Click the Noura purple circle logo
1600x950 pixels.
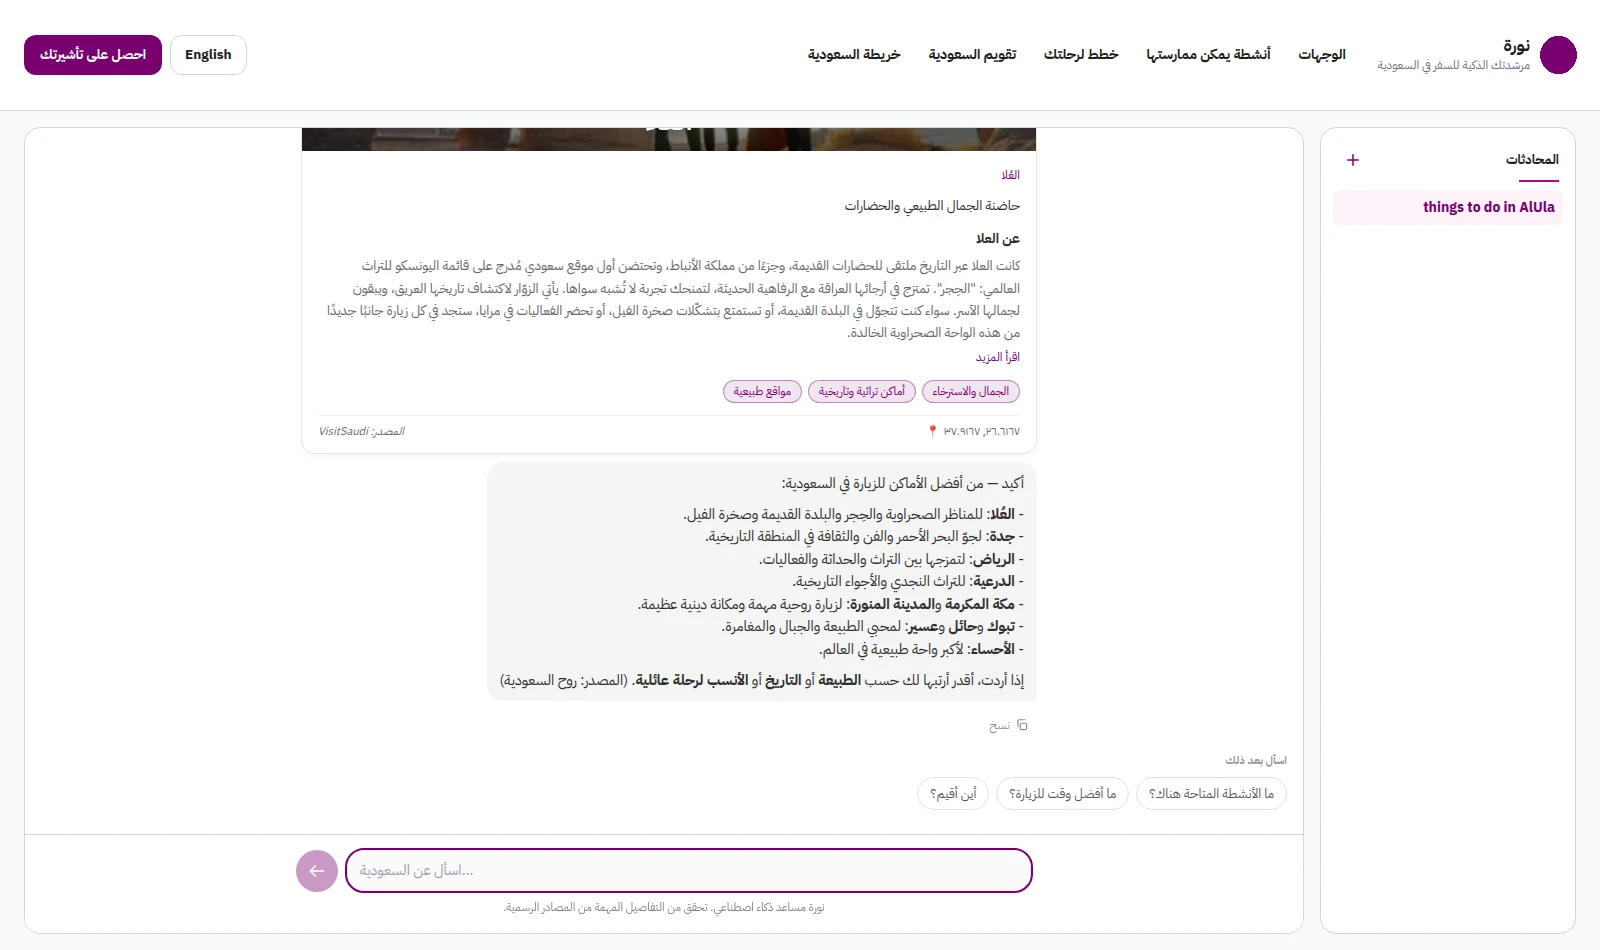click(x=1558, y=55)
